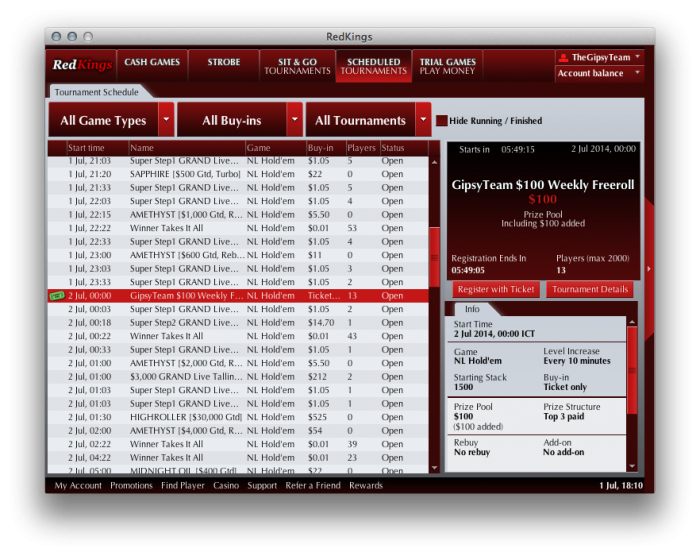Select Scheduled Tournaments tab
Screen dimensions: 700x556
374,66
